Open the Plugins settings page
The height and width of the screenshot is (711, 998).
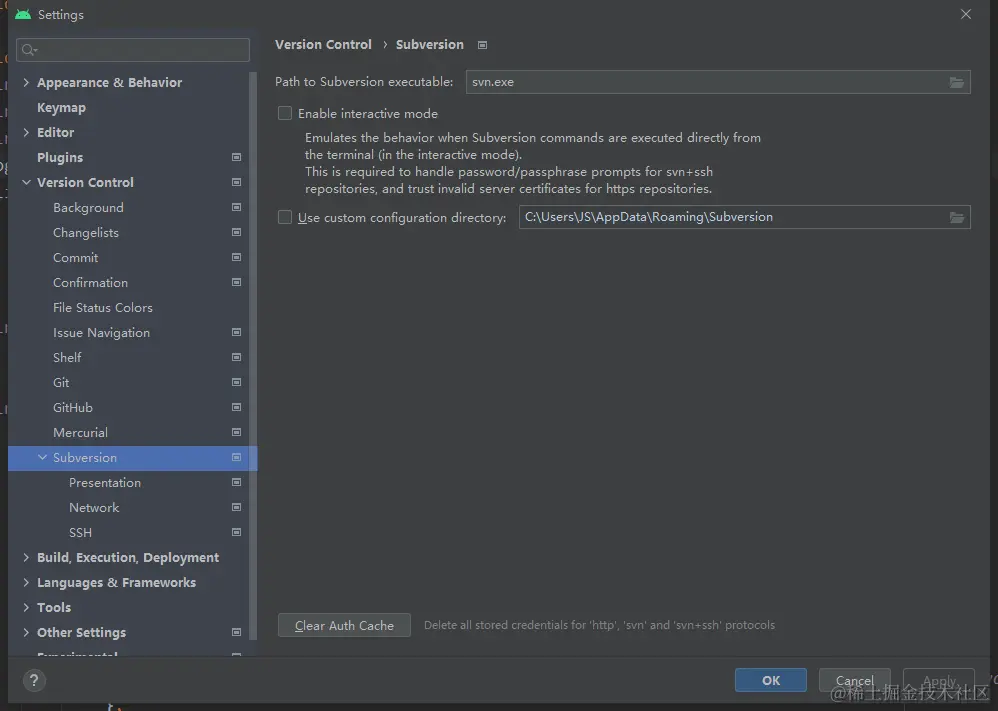pos(60,157)
